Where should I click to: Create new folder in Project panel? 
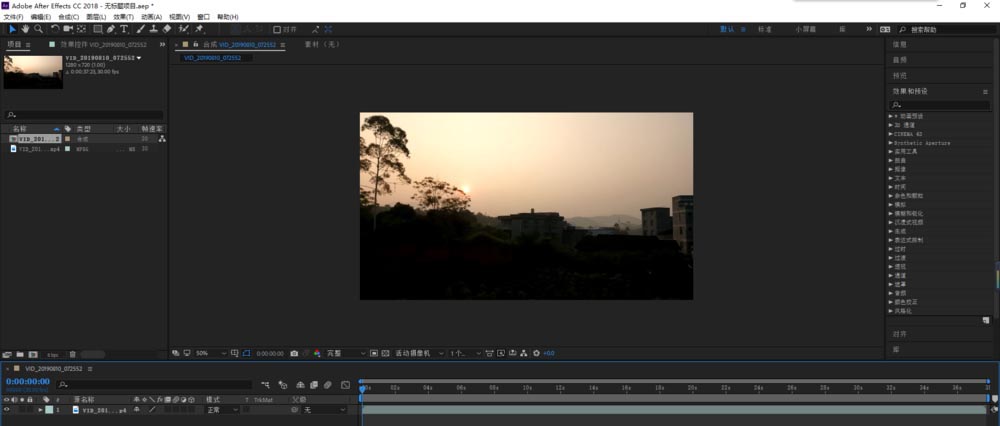[x=20, y=354]
